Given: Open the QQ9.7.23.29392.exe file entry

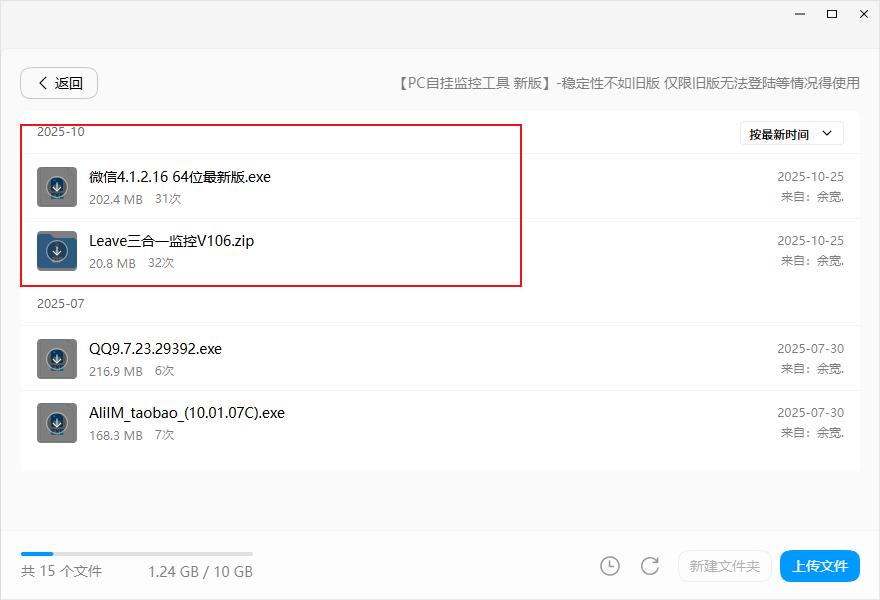Looking at the screenshot, I should coord(155,349).
